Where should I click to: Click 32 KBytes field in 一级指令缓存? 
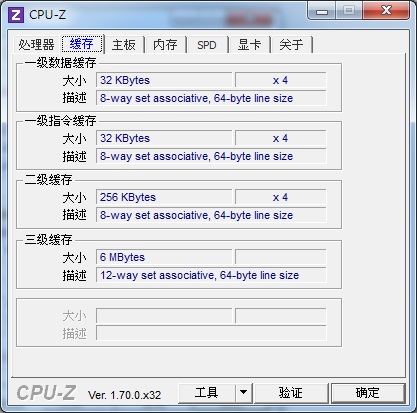pyautogui.click(x=164, y=138)
